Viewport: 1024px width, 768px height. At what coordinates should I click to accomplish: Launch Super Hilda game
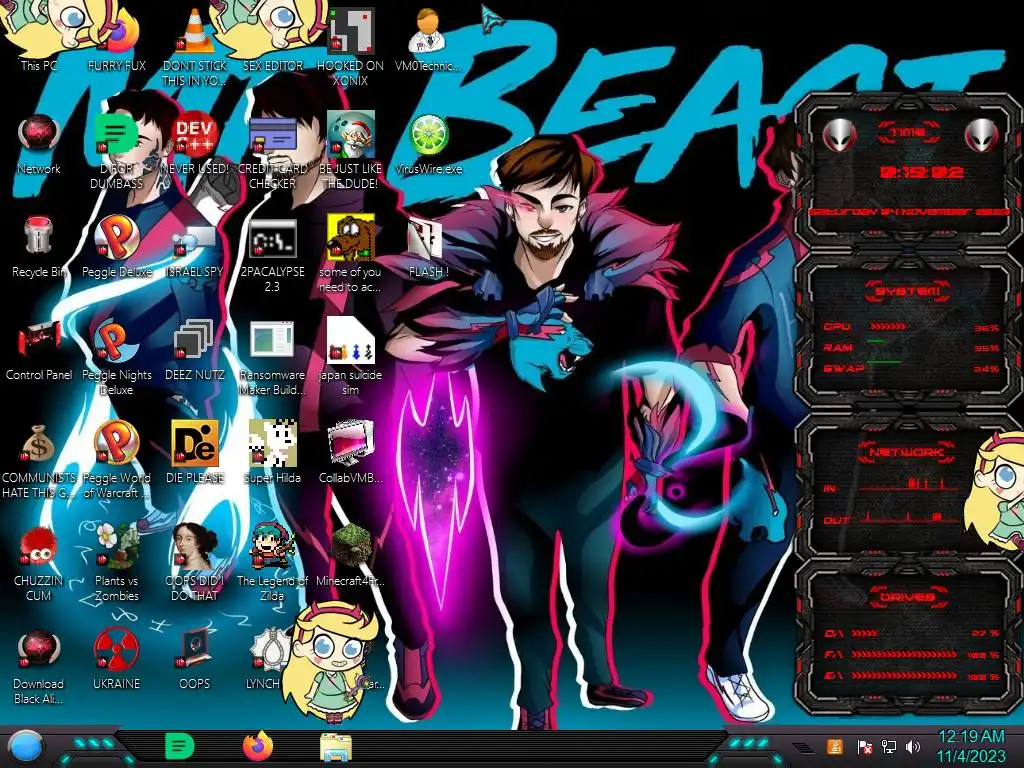coord(272,443)
